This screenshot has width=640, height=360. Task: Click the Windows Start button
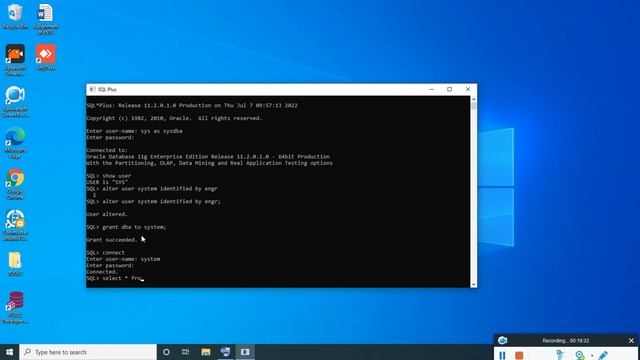point(9,352)
